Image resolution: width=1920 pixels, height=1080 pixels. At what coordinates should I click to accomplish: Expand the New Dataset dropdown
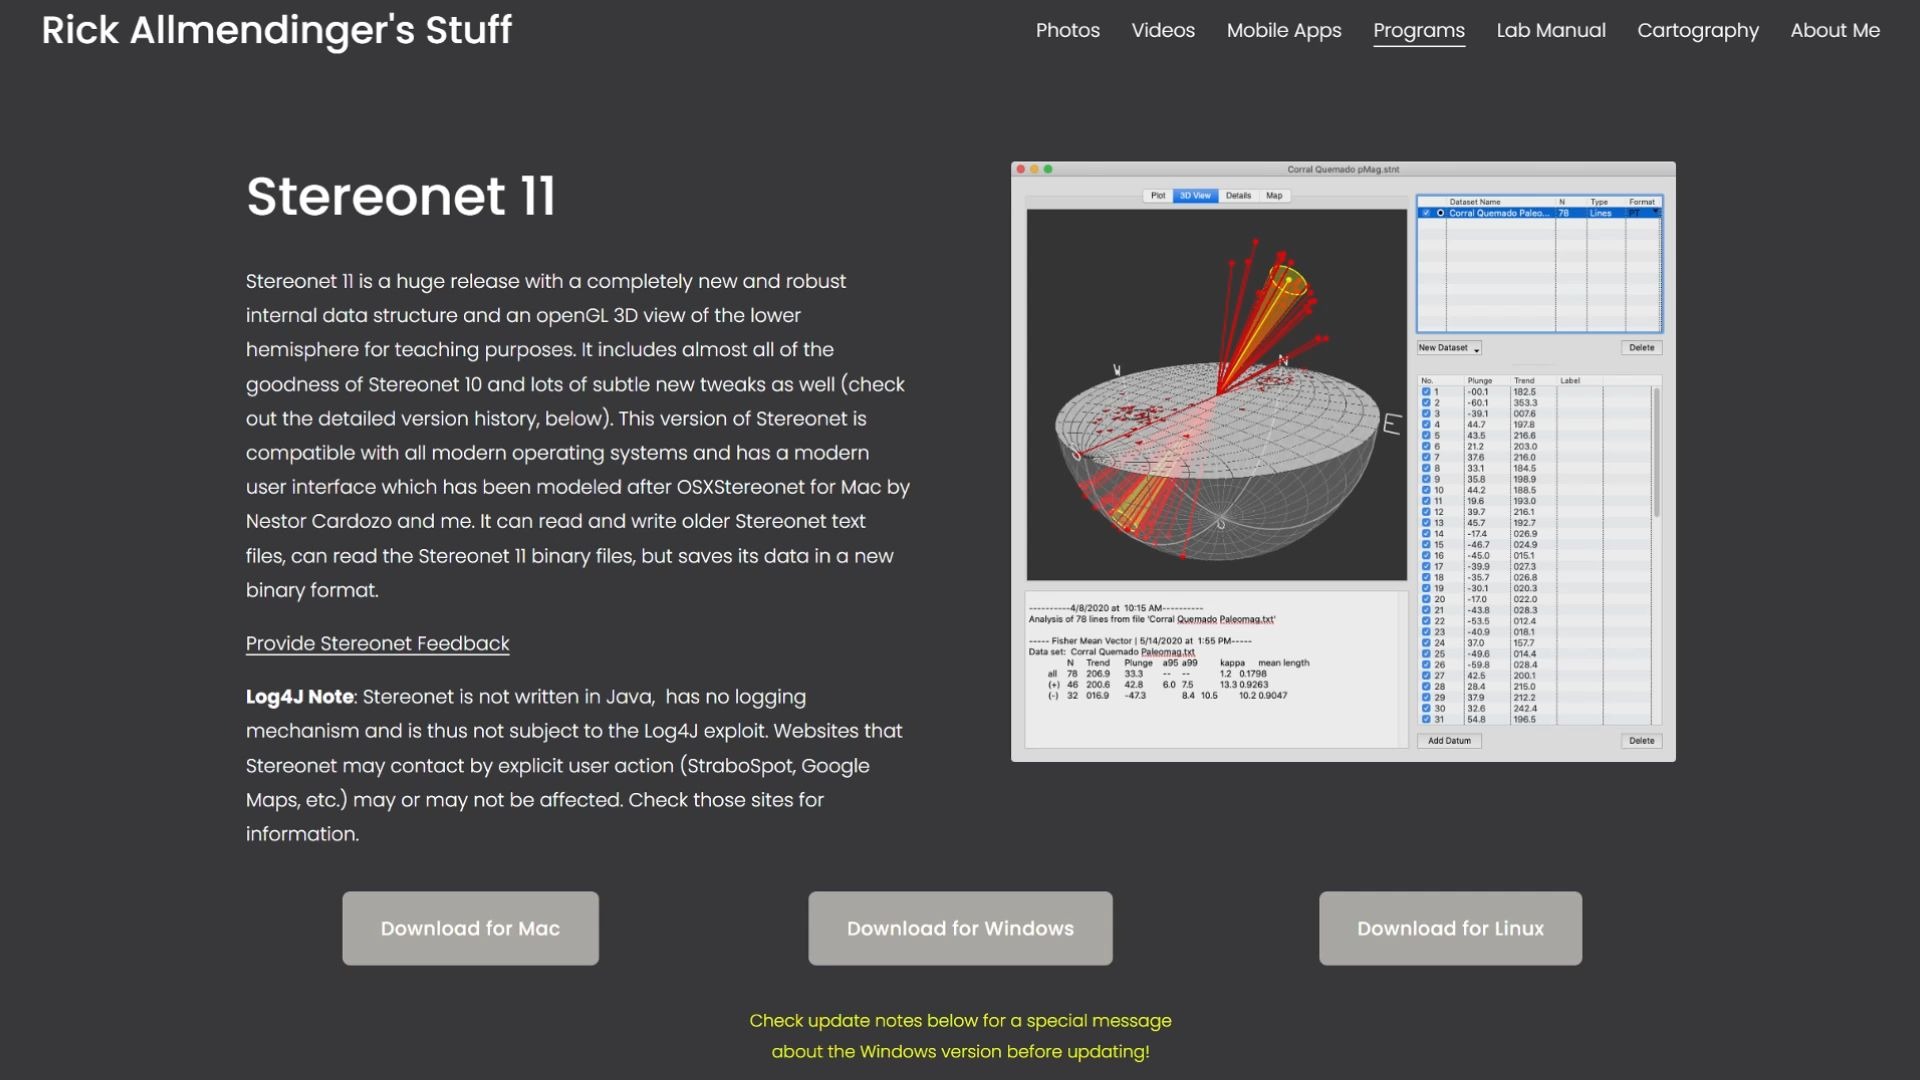[x=1449, y=348]
